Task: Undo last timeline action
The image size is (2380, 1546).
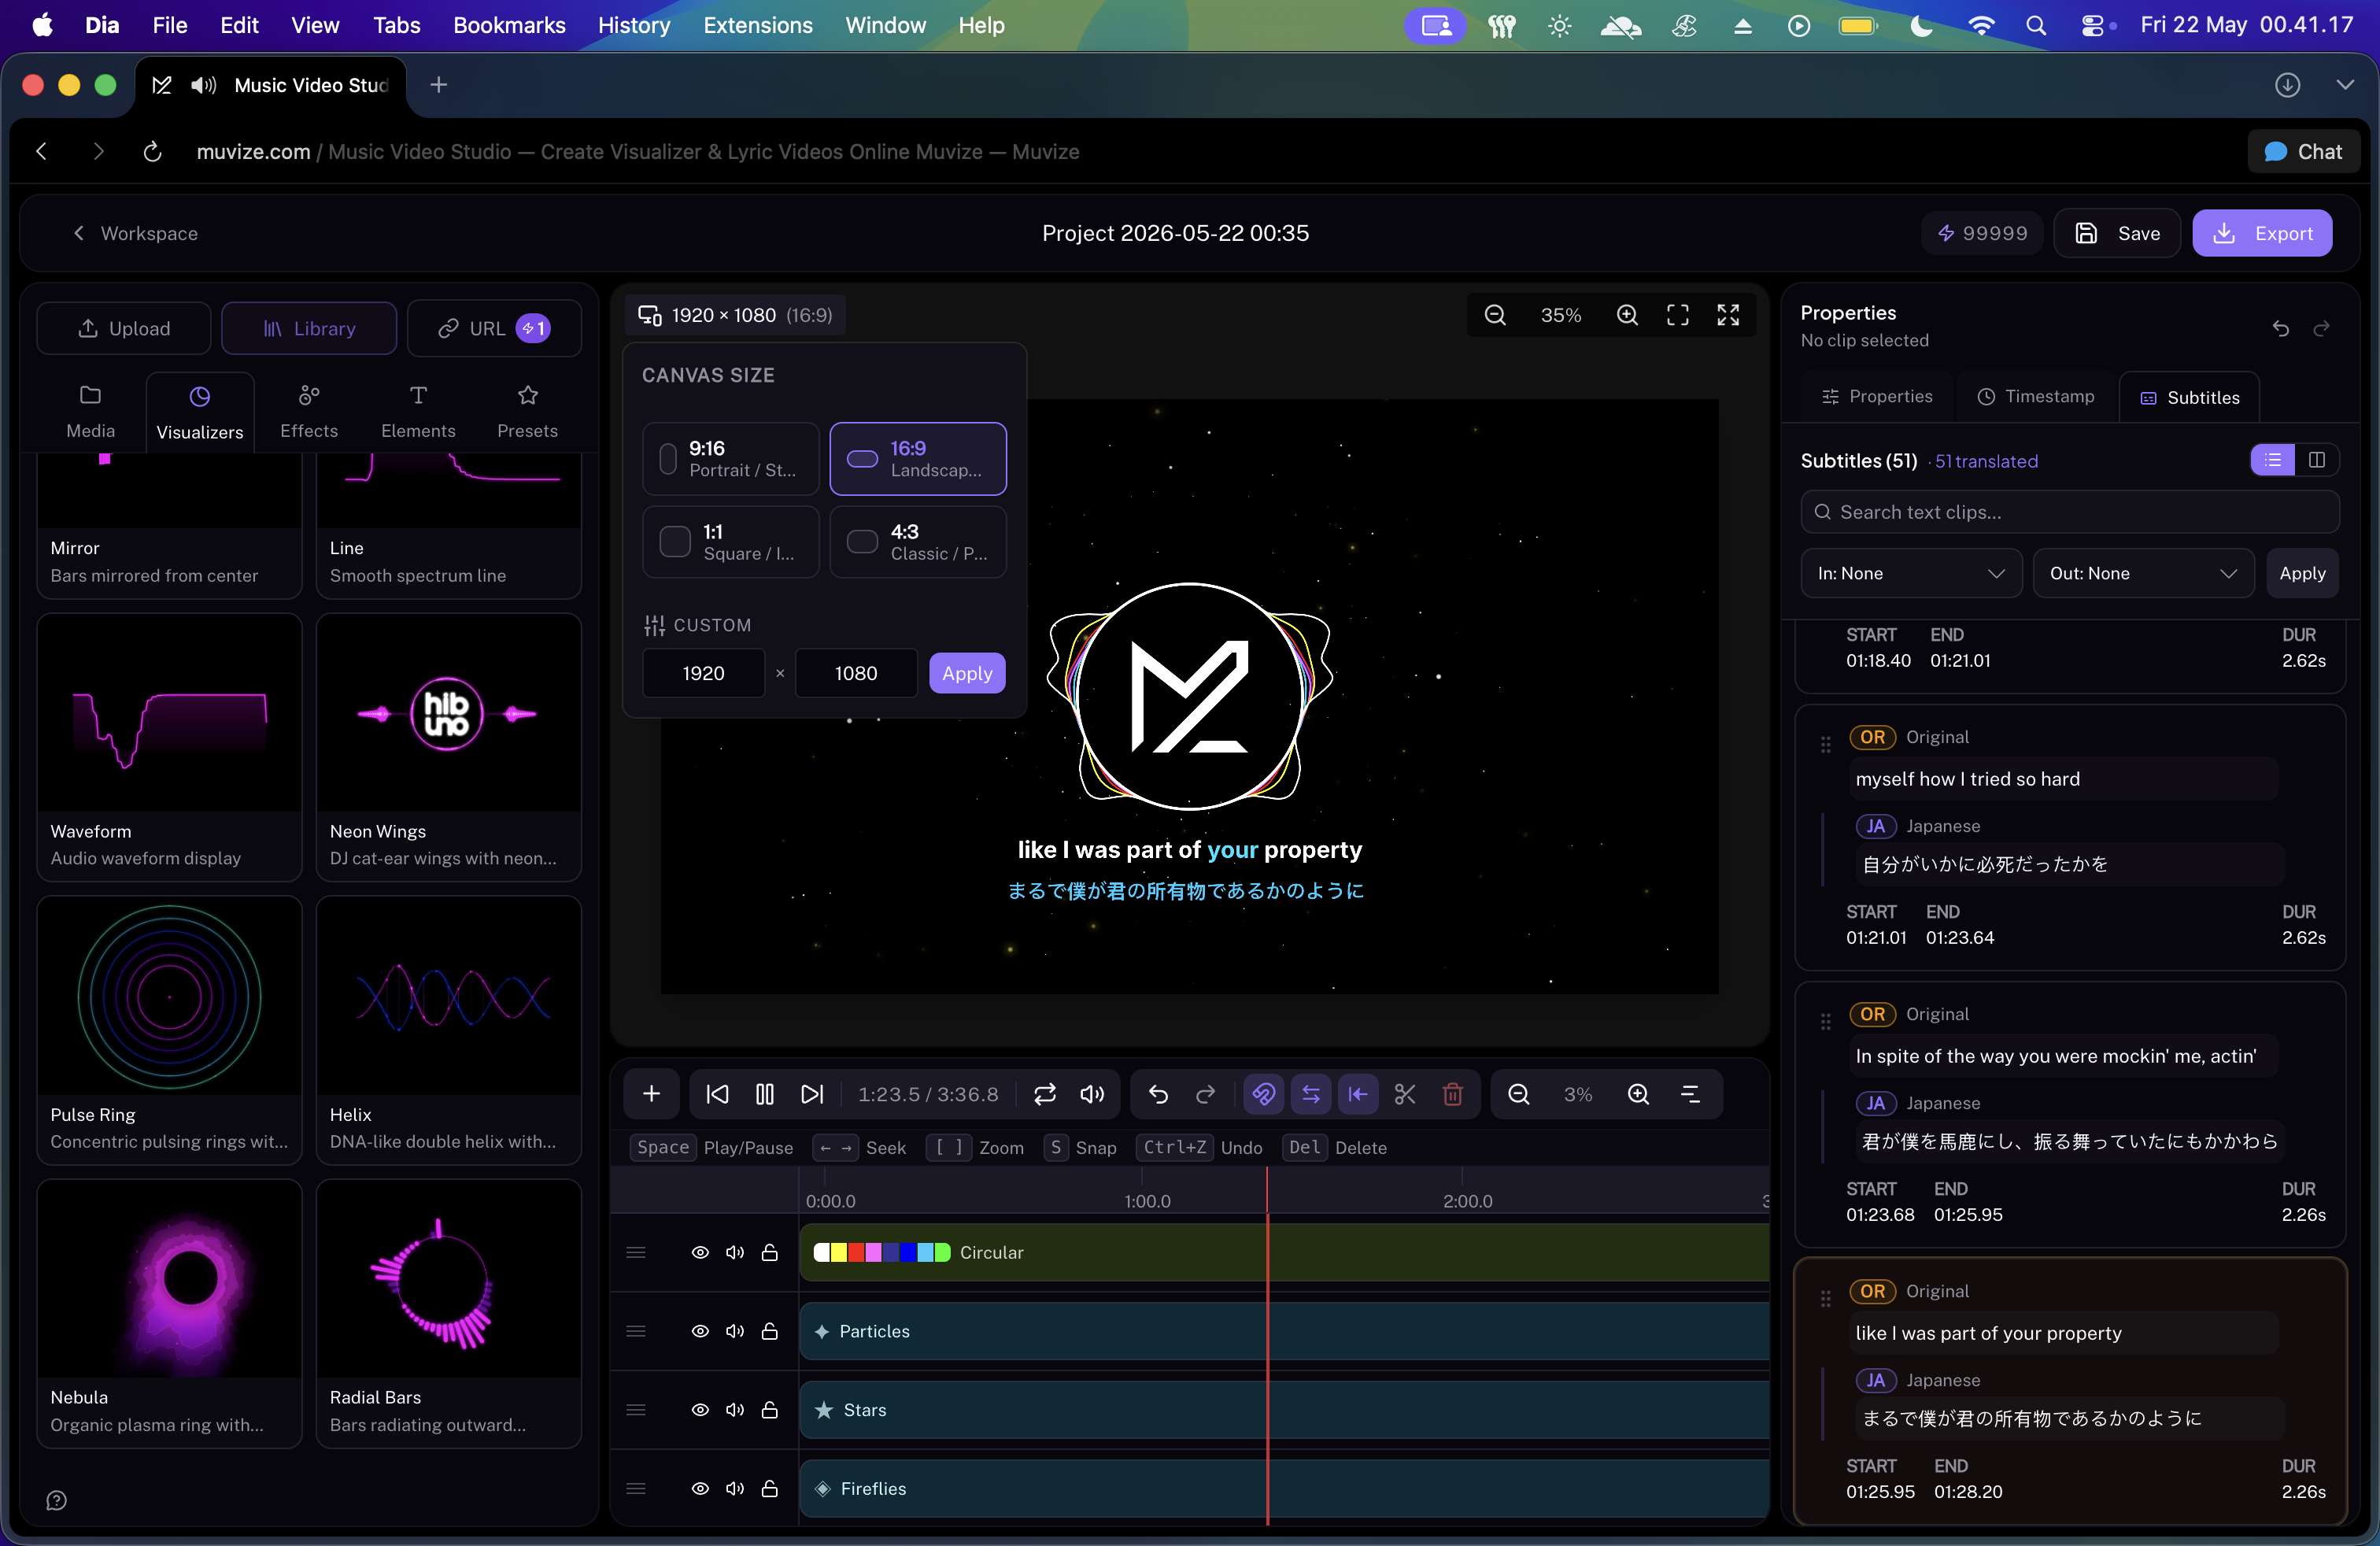Action: (x=1158, y=1094)
